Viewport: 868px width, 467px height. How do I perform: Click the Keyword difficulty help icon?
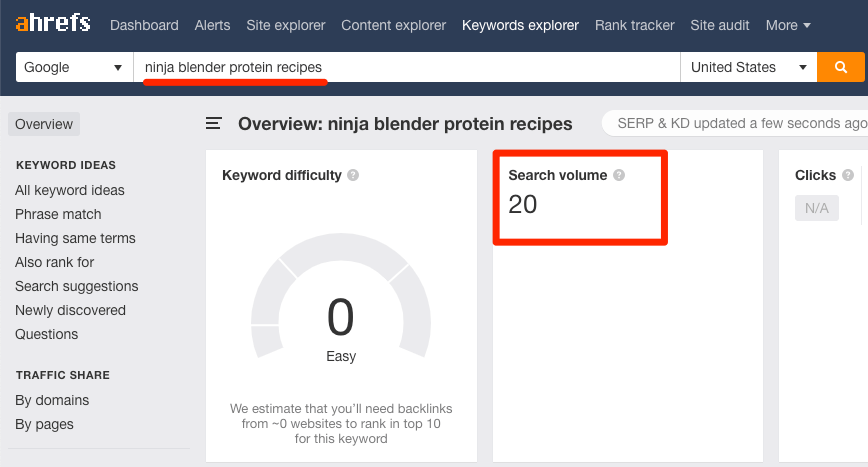[353, 175]
